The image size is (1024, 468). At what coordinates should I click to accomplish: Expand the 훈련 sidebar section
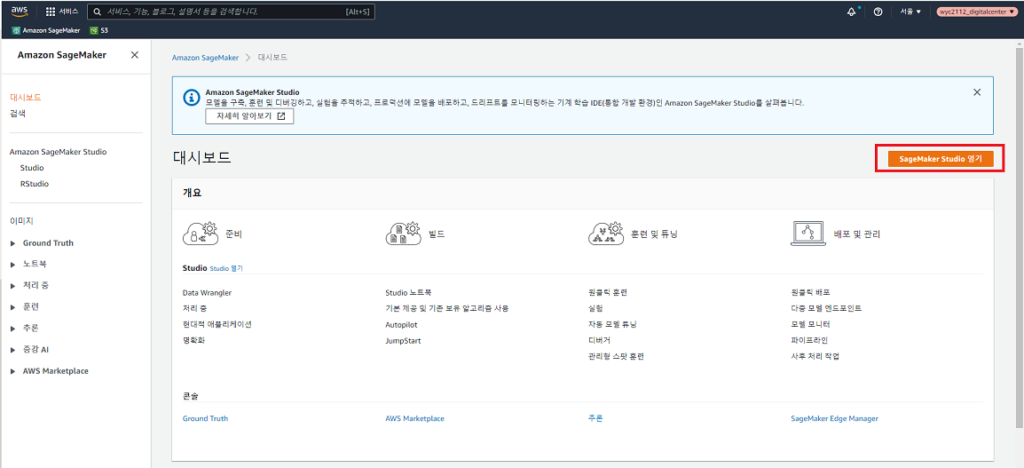pos(12,307)
